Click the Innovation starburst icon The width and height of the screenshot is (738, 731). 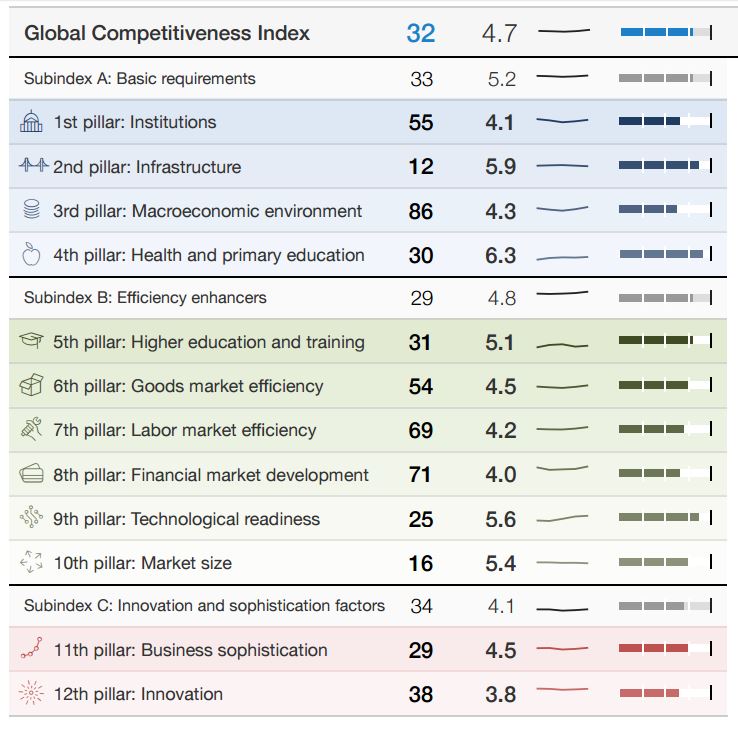[x=32, y=694]
